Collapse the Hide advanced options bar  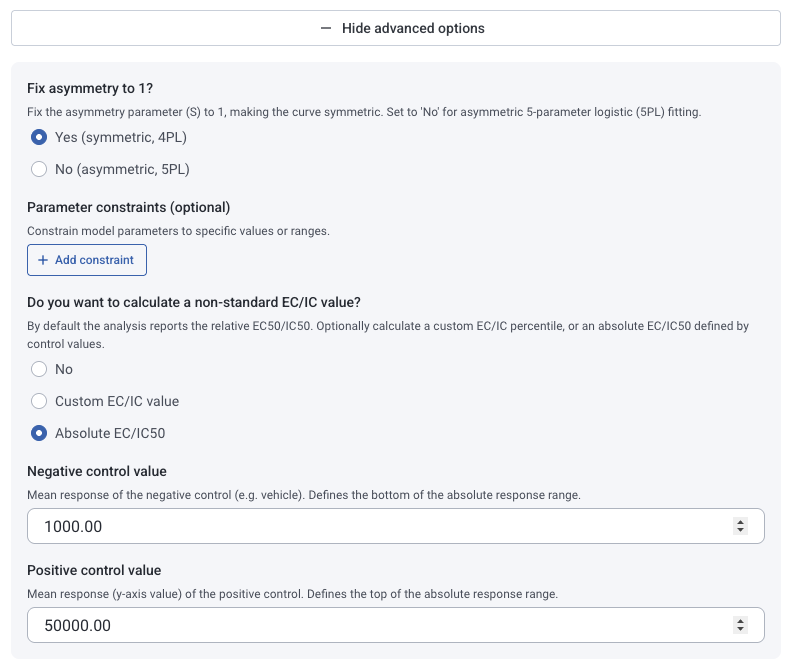point(396,28)
